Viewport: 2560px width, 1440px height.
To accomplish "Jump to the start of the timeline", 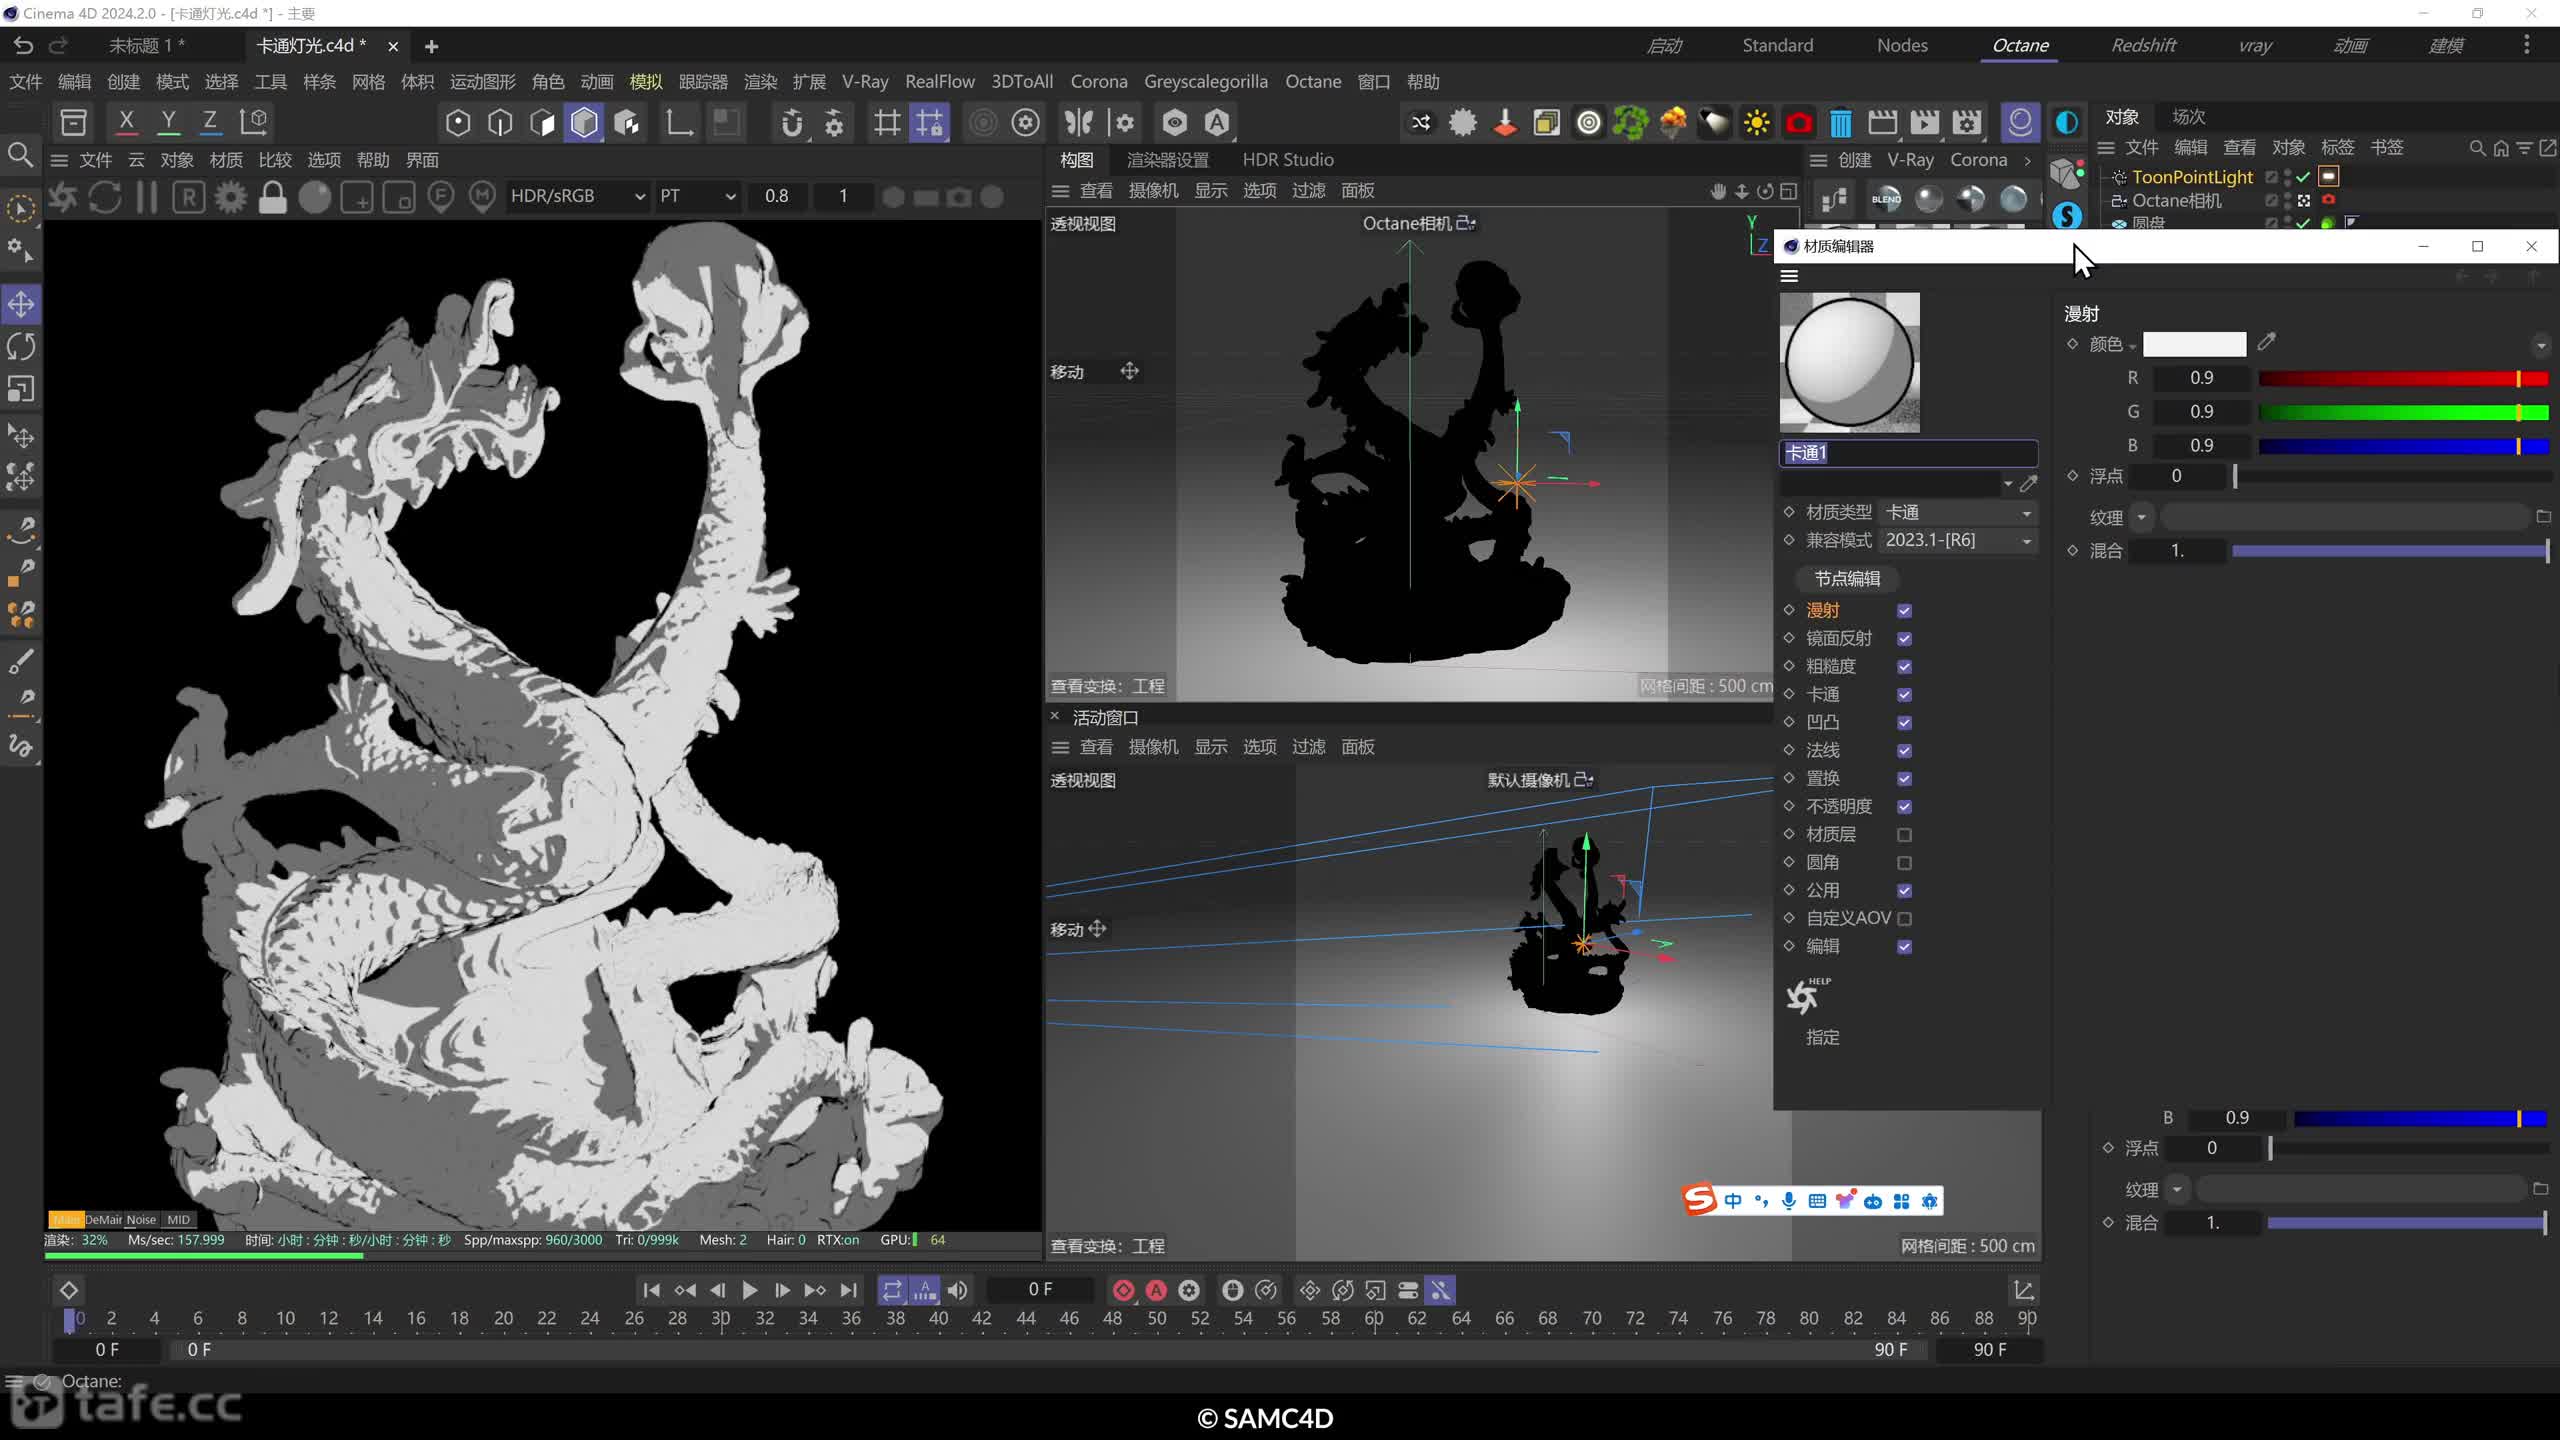I will (x=651, y=1290).
